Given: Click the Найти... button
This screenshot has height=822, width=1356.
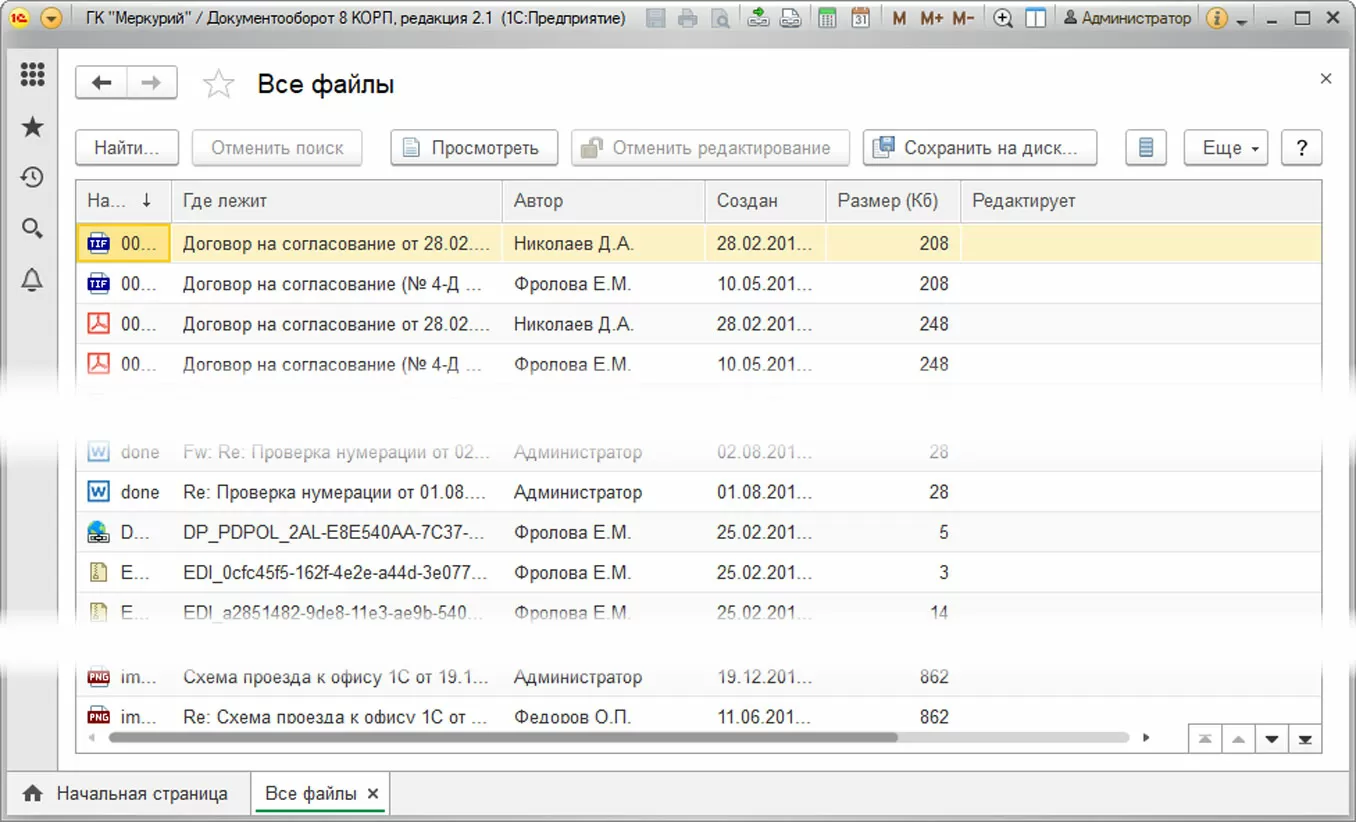Looking at the screenshot, I should pos(127,148).
